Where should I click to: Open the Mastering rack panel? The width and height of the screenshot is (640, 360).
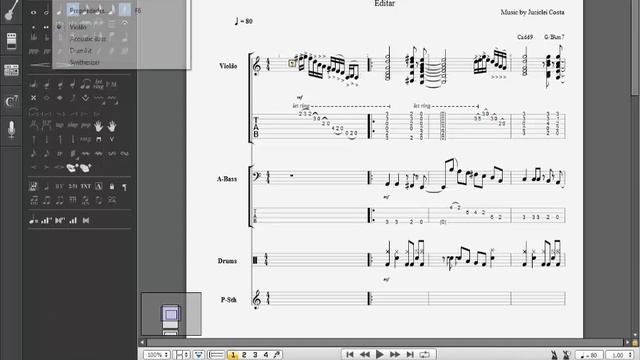[11, 70]
